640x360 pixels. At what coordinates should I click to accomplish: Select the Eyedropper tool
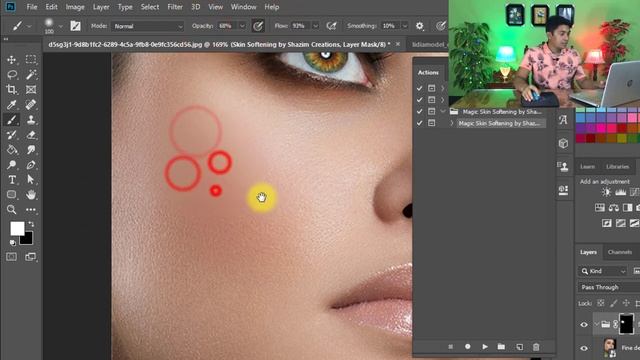(11, 104)
